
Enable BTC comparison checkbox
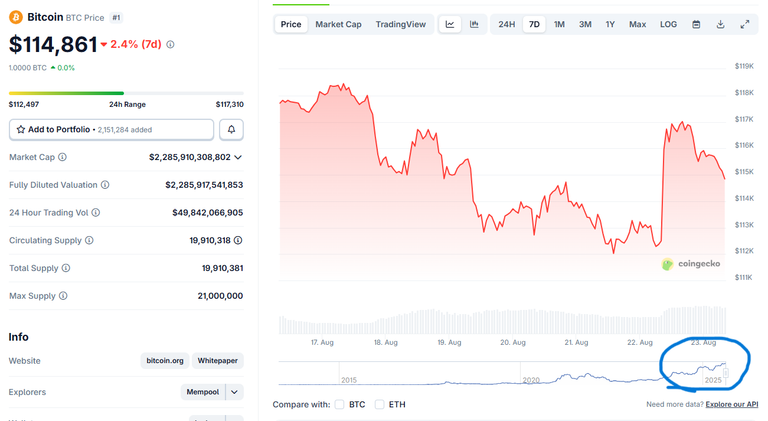click(339, 405)
